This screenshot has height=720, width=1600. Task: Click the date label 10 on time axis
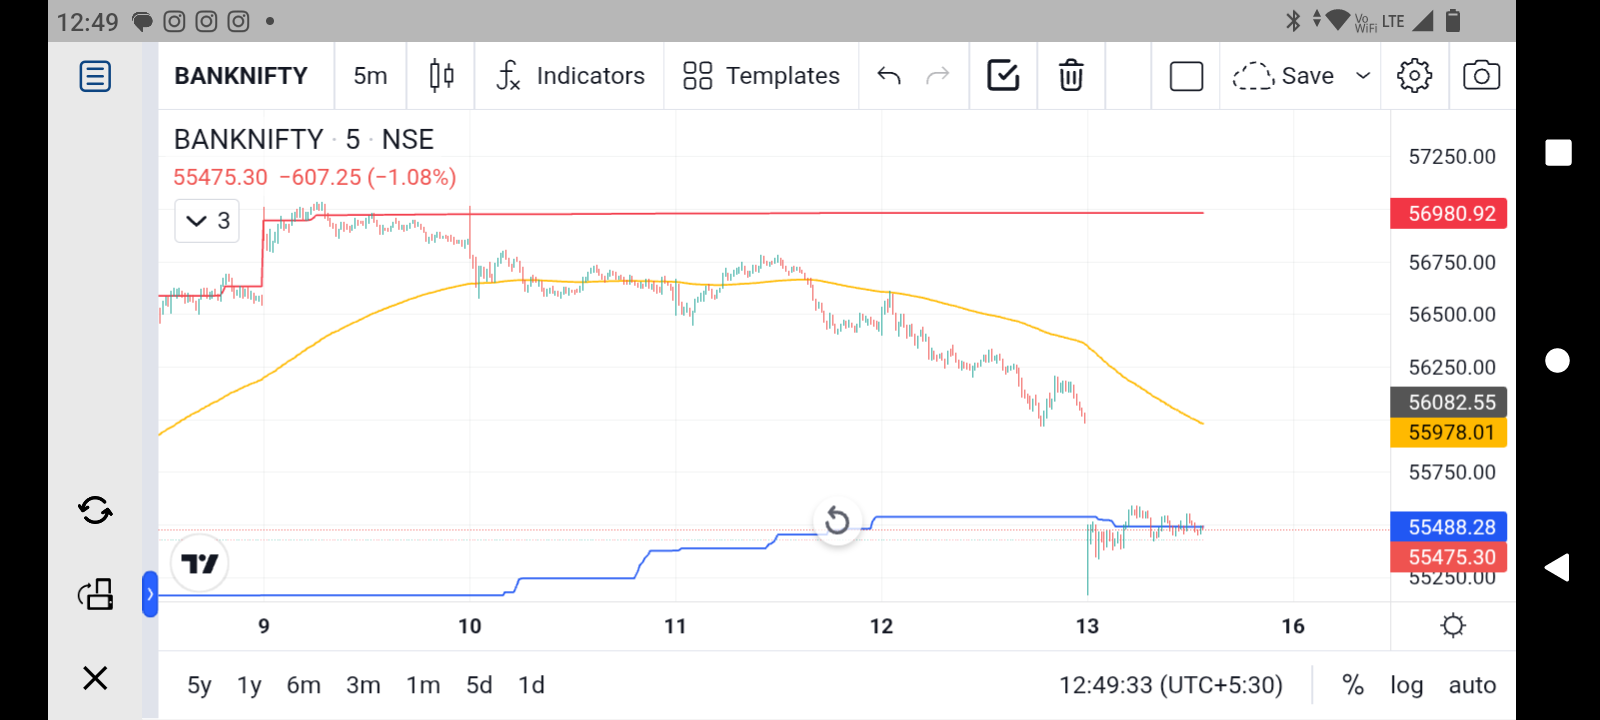(x=469, y=626)
